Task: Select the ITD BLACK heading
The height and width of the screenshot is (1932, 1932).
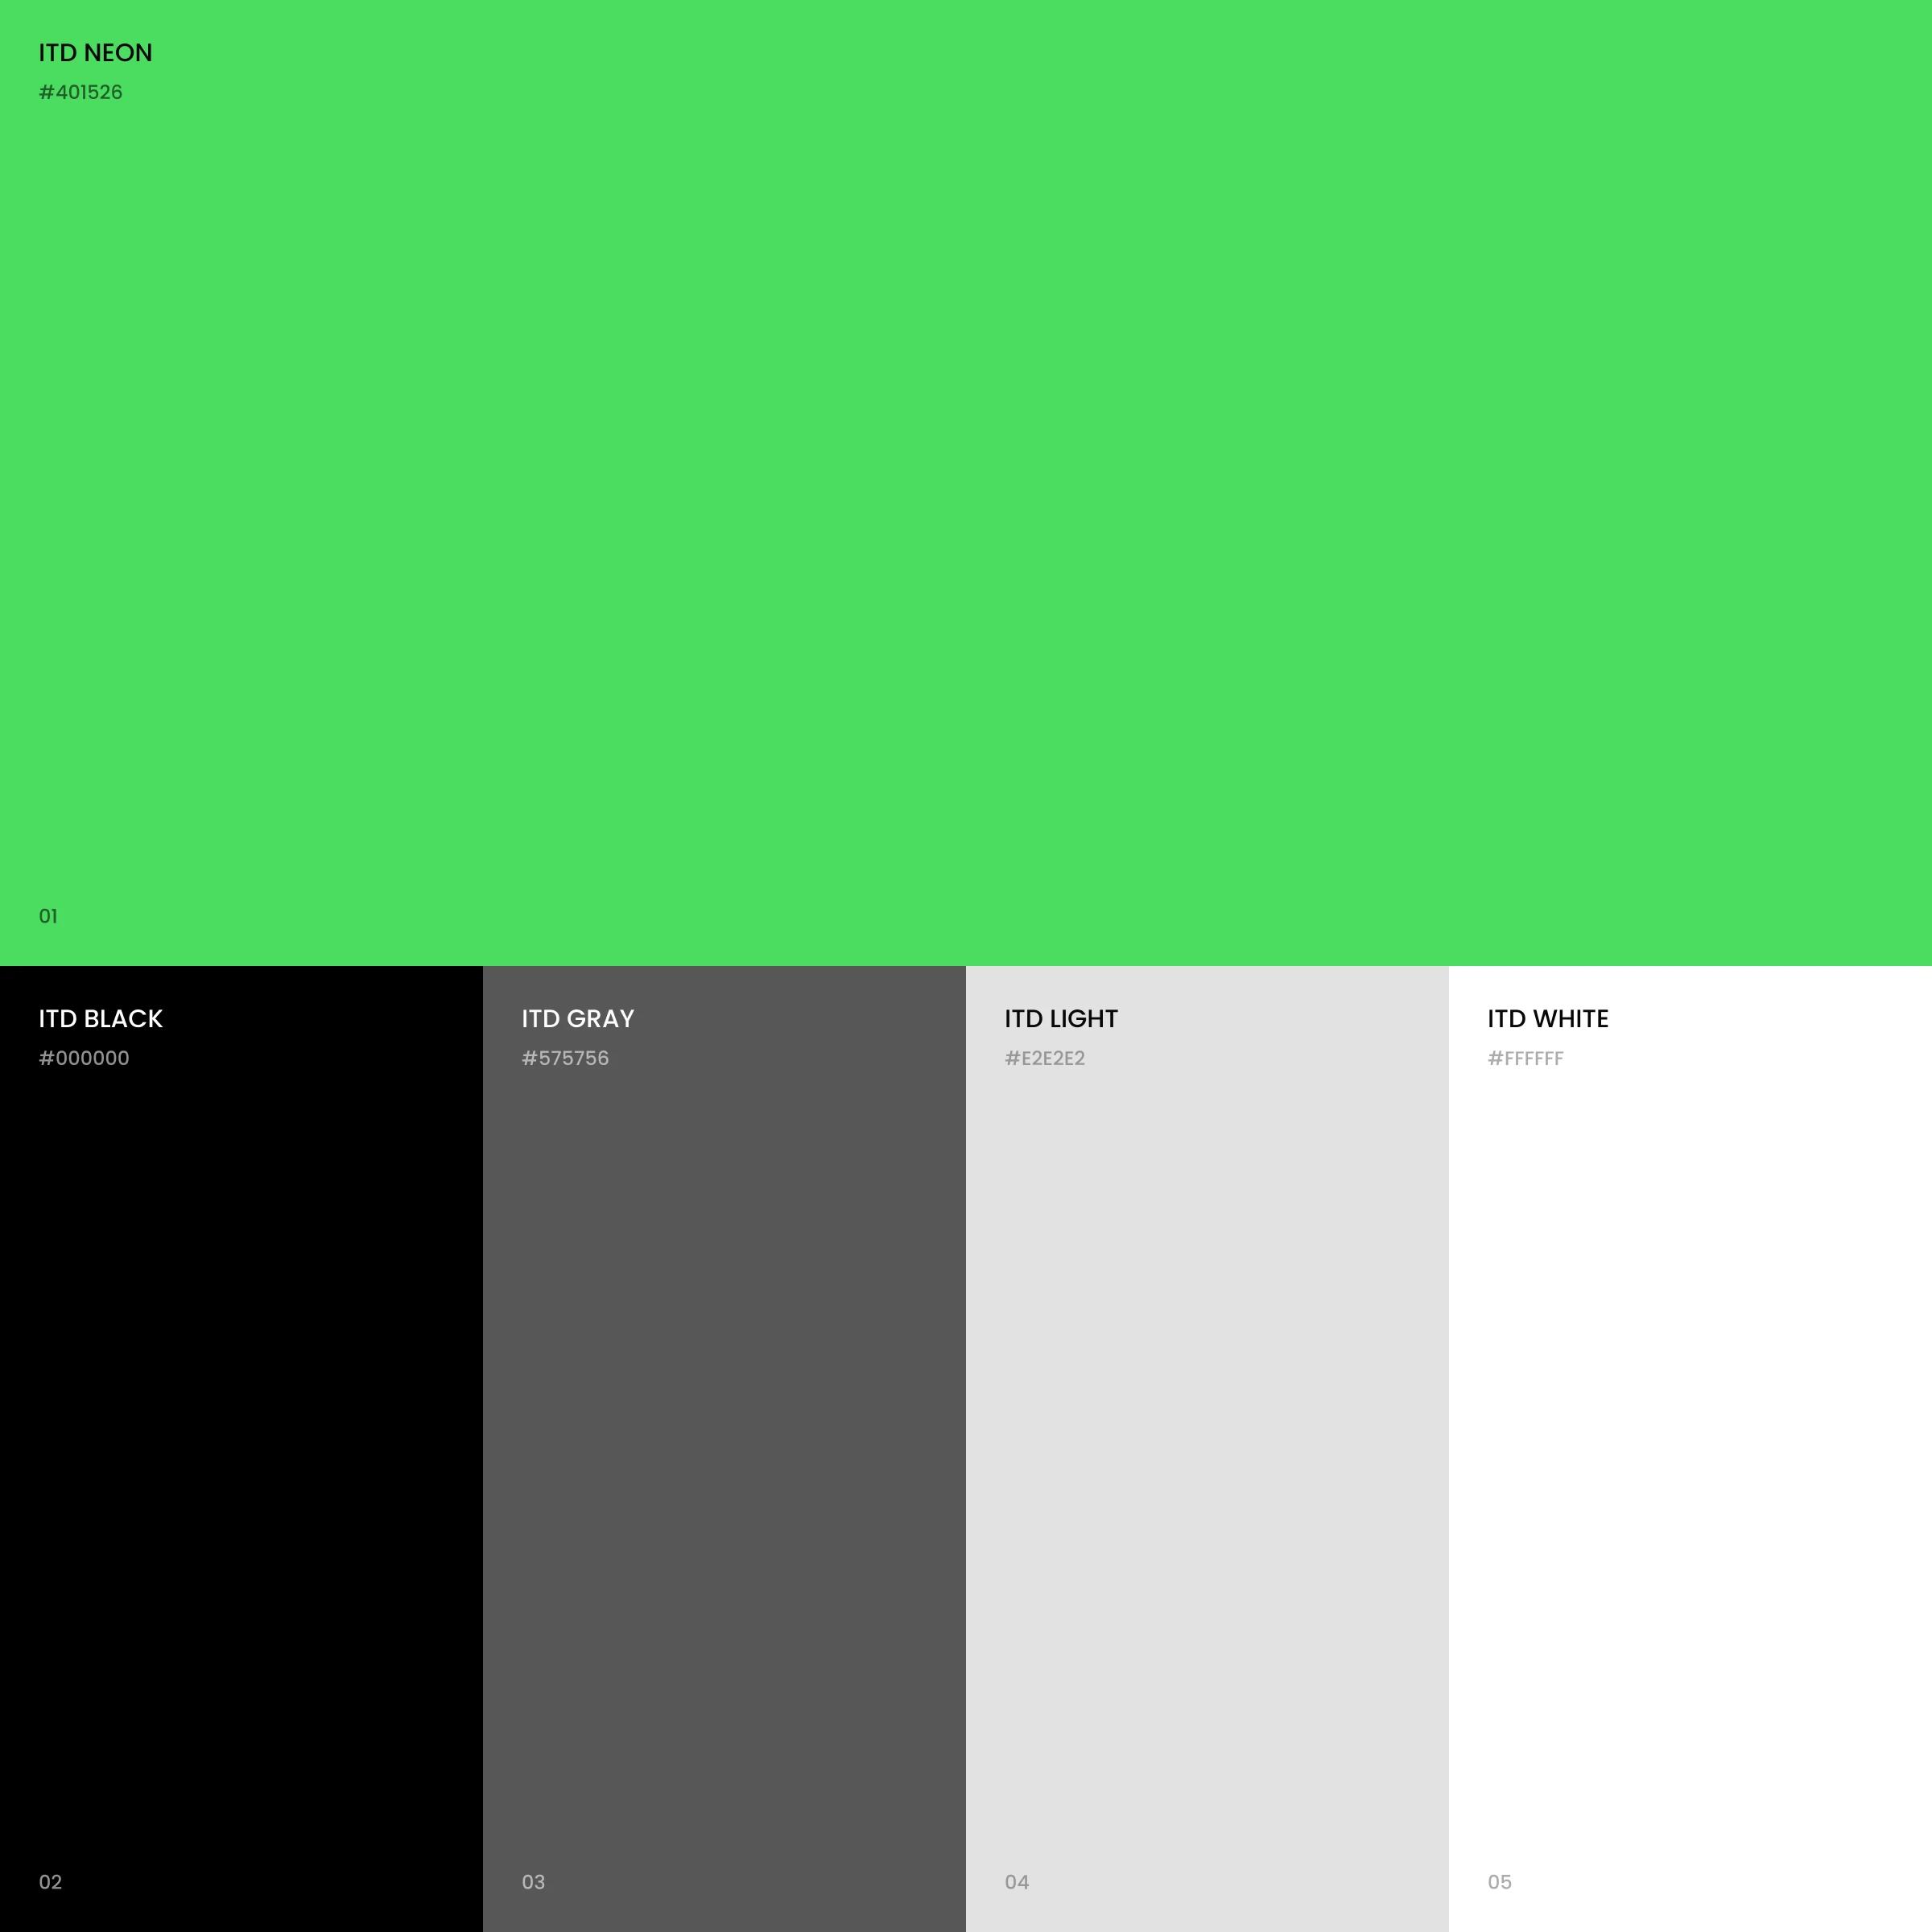Action: coord(100,1019)
